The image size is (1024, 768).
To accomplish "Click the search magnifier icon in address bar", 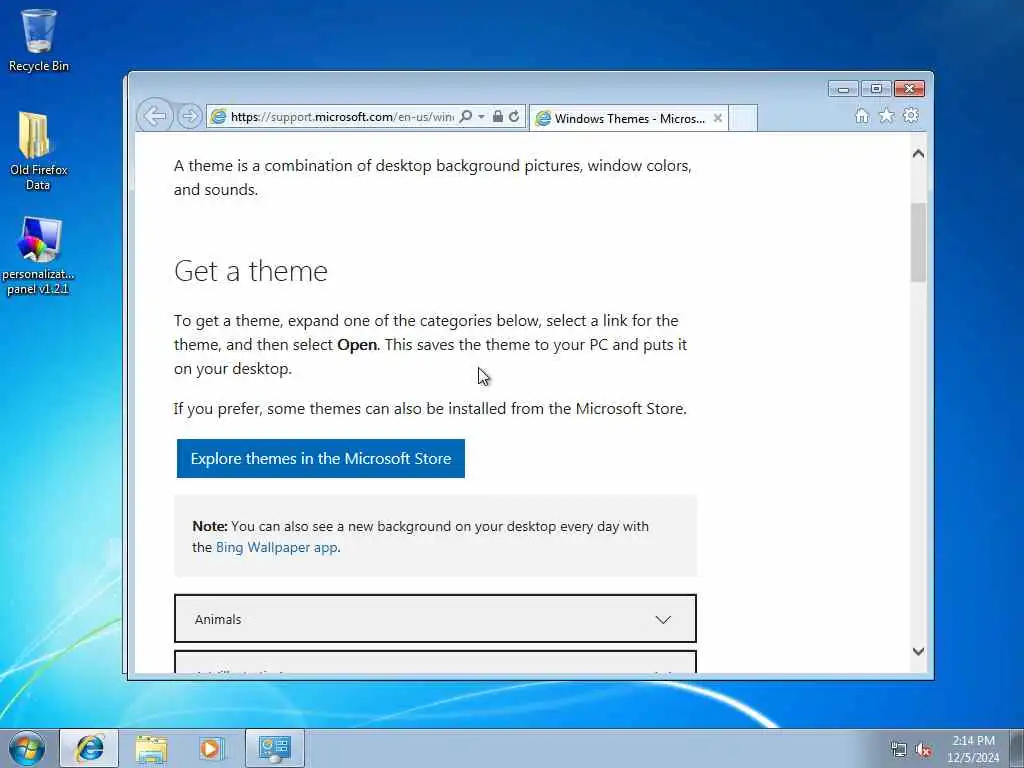I will [x=466, y=116].
